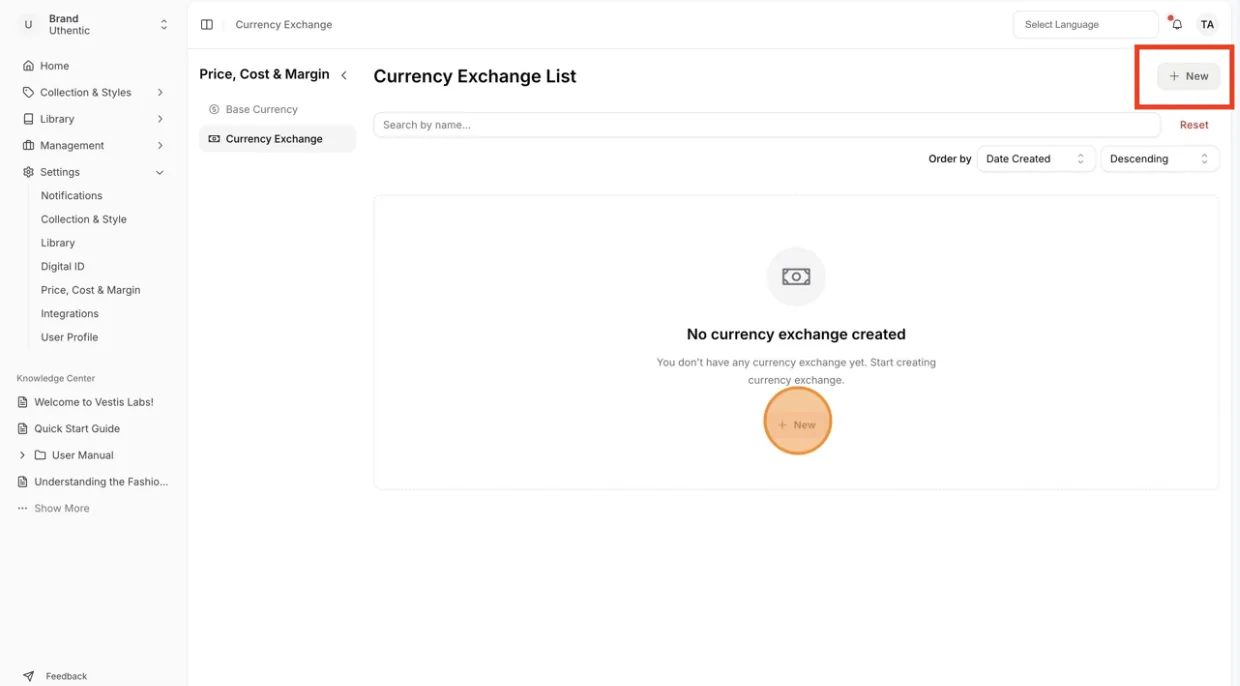Select the Base Currency tab
The width and height of the screenshot is (1240, 686).
[277, 109]
